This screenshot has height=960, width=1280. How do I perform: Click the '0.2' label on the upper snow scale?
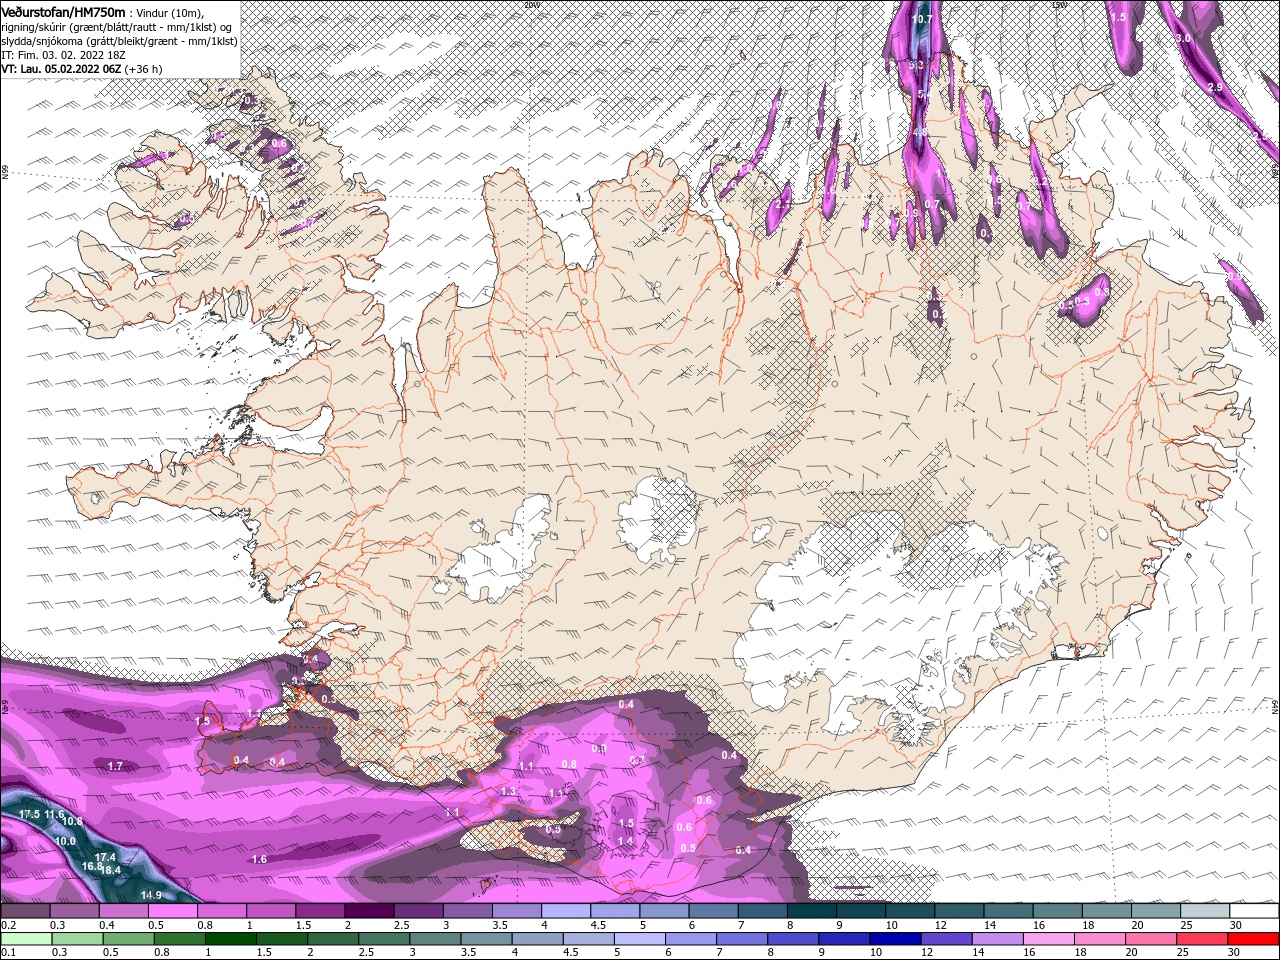(9, 925)
